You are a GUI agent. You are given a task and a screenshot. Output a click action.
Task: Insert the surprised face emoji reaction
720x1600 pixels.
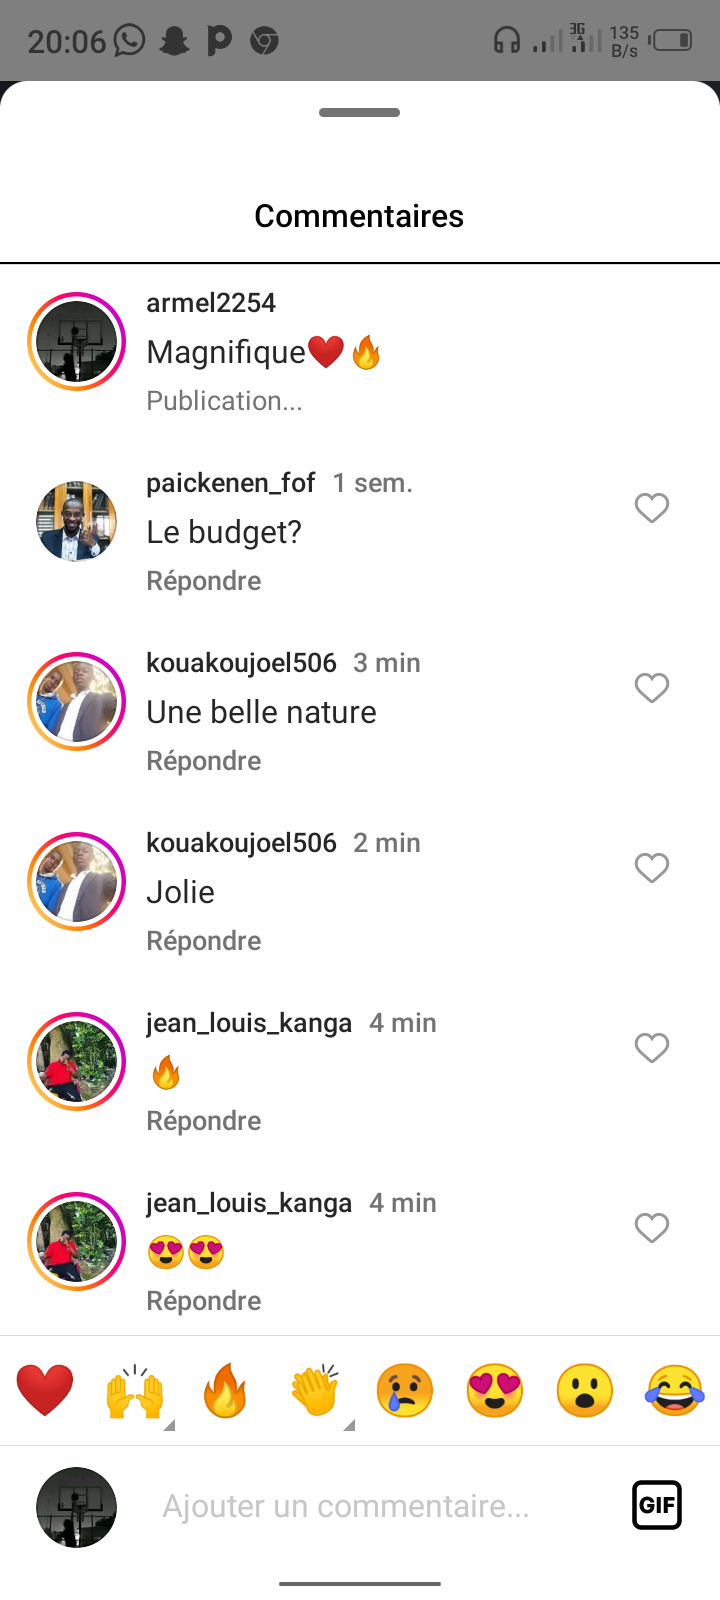click(585, 1390)
